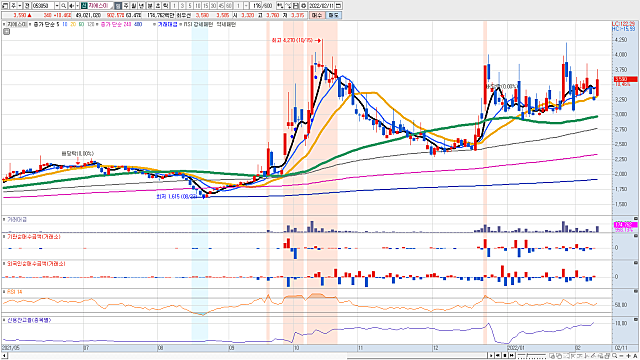
Task: Click the small panel icon under the 지에스이 legend
Action: click(x=6, y=31)
